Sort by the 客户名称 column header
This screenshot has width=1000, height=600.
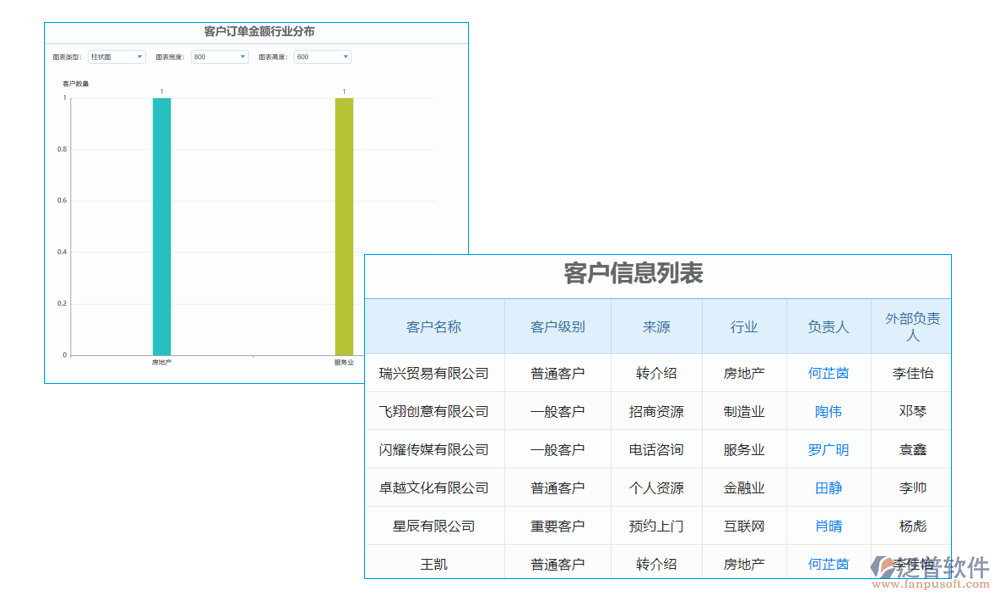434,326
